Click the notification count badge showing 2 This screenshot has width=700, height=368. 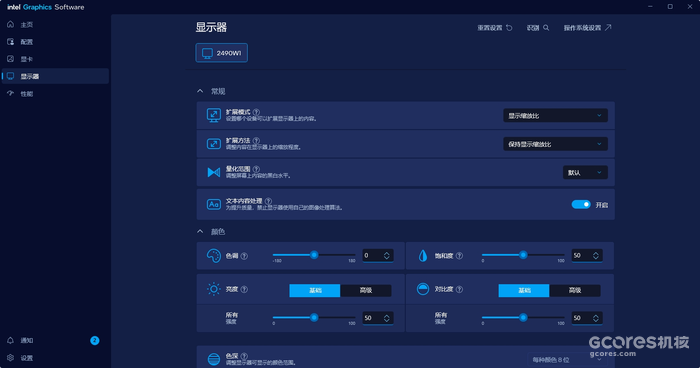(x=95, y=340)
